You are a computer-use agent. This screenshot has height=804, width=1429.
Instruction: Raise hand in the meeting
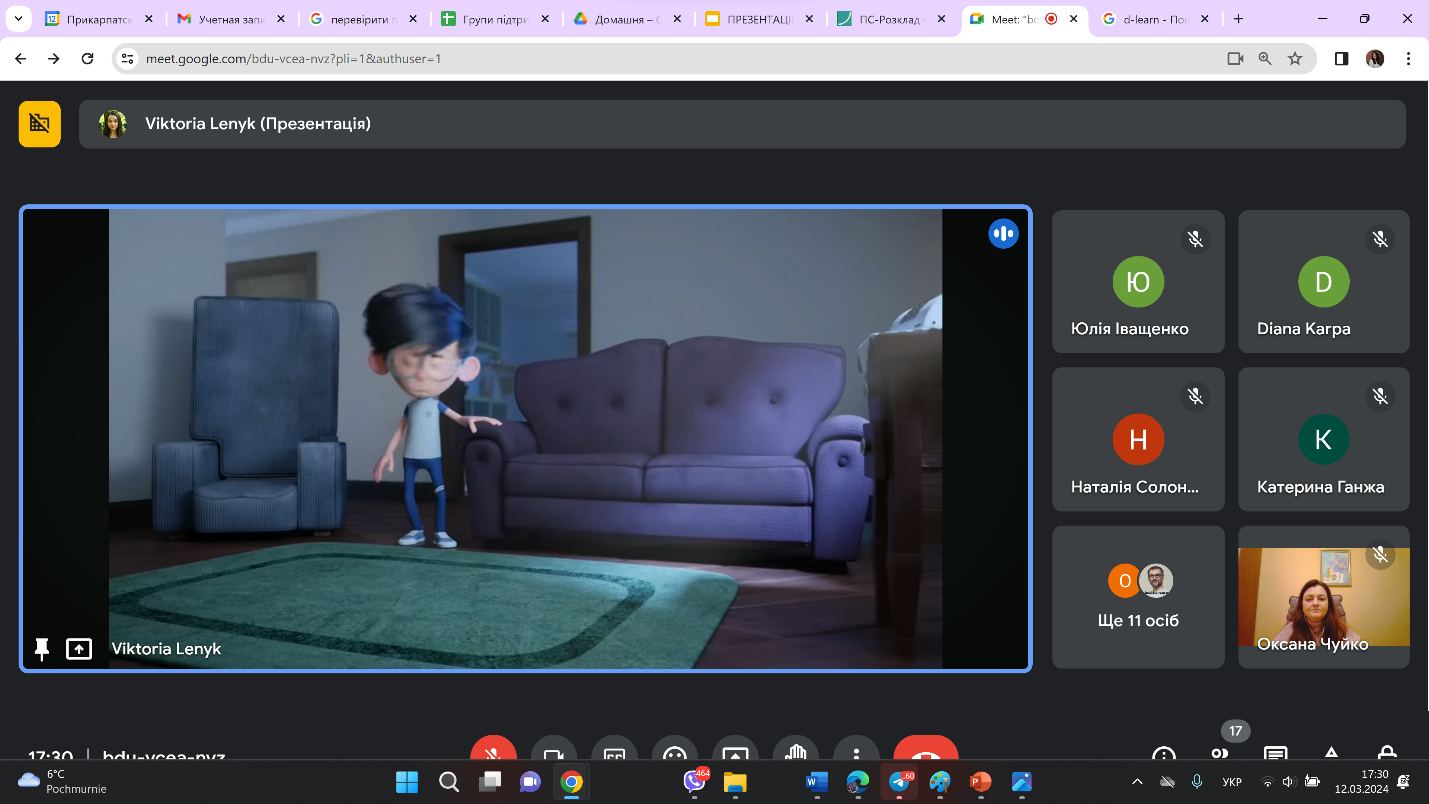click(x=796, y=754)
